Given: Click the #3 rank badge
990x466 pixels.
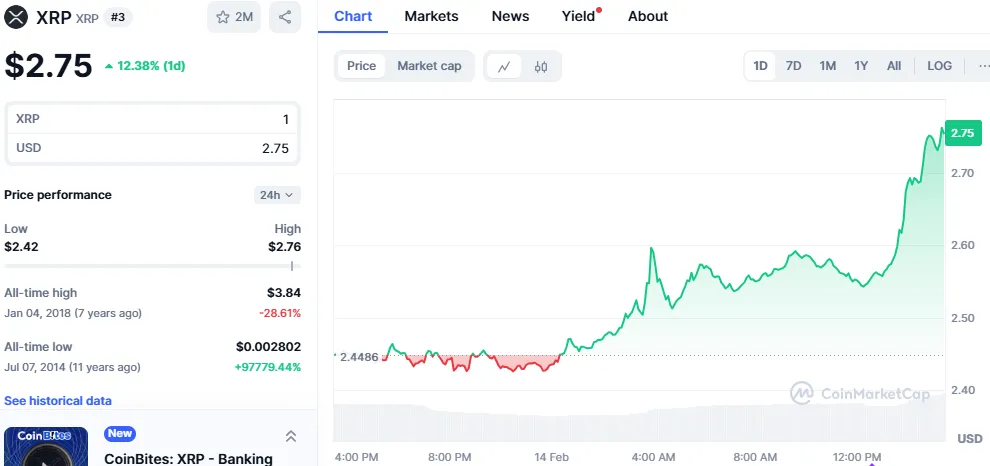Looking at the screenshot, I should pyautogui.click(x=118, y=17).
